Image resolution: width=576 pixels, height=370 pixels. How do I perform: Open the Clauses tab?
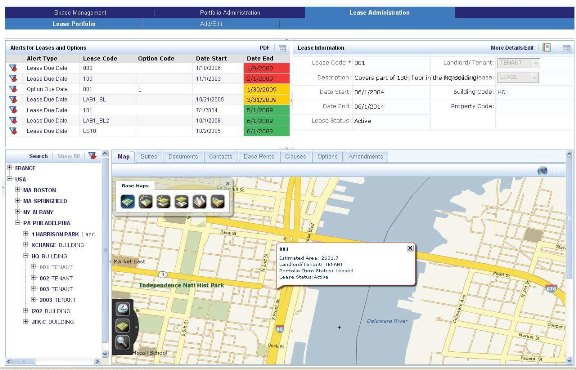[x=295, y=157]
